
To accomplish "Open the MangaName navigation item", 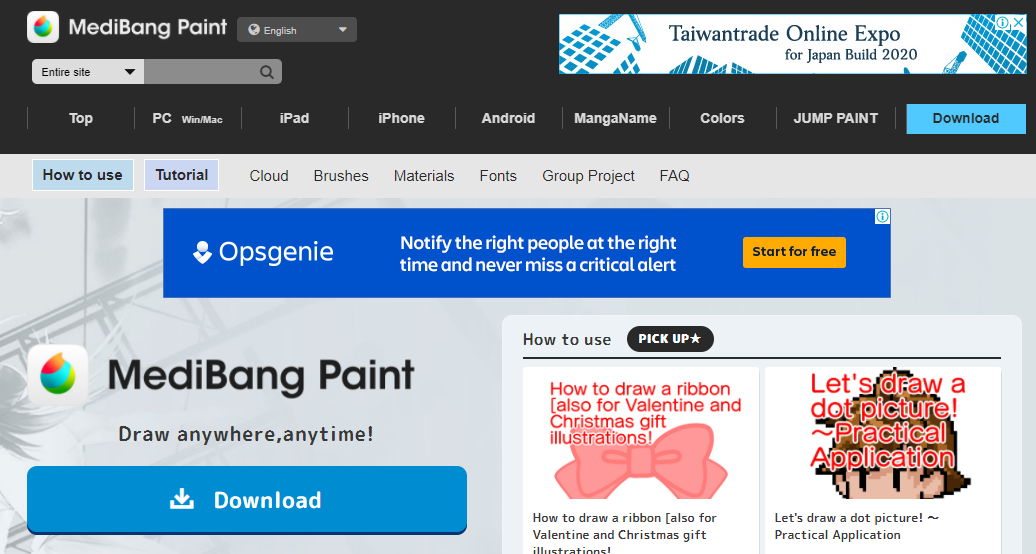I will pos(616,118).
